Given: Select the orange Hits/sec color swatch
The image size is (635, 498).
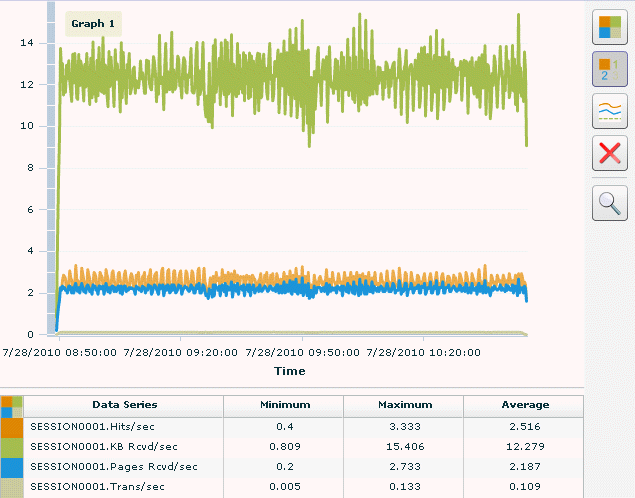Looking at the screenshot, I should pos(12,428).
